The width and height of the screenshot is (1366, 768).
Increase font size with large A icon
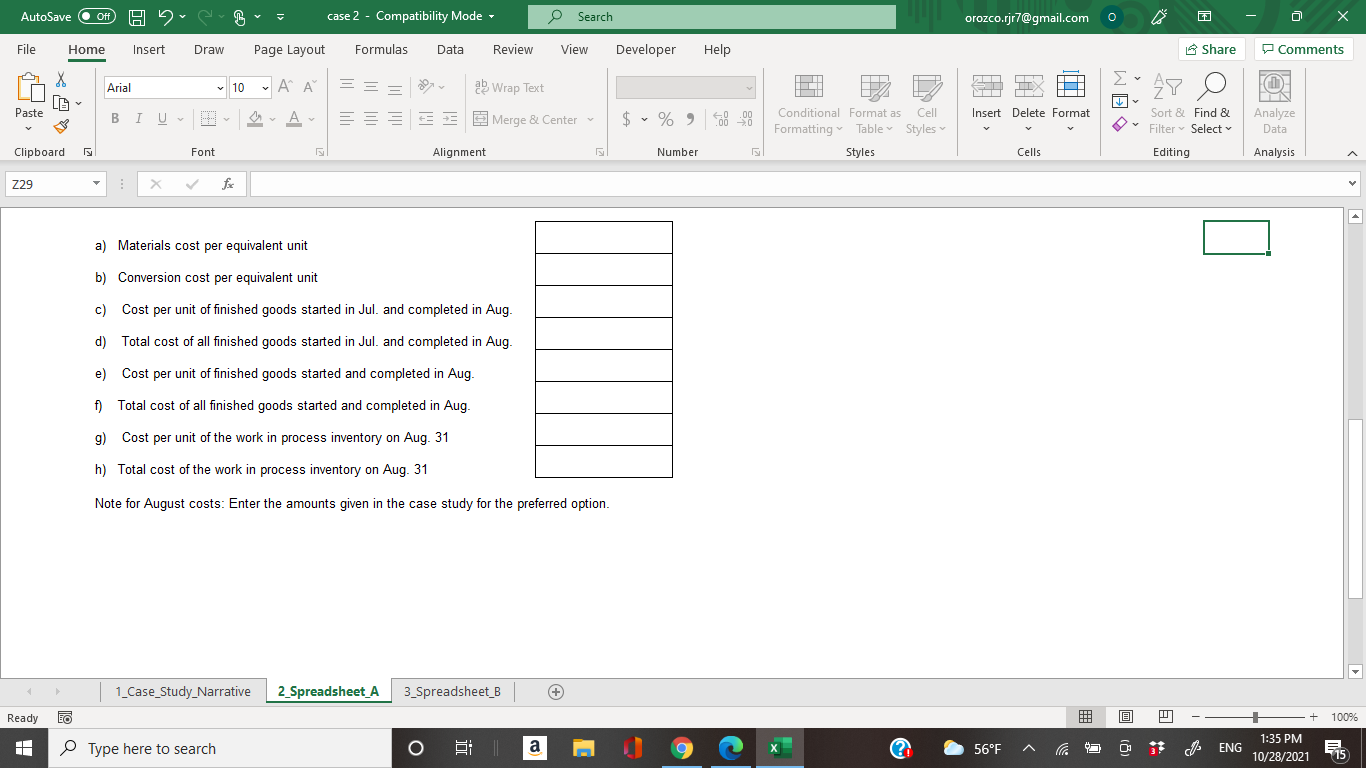pyautogui.click(x=285, y=88)
